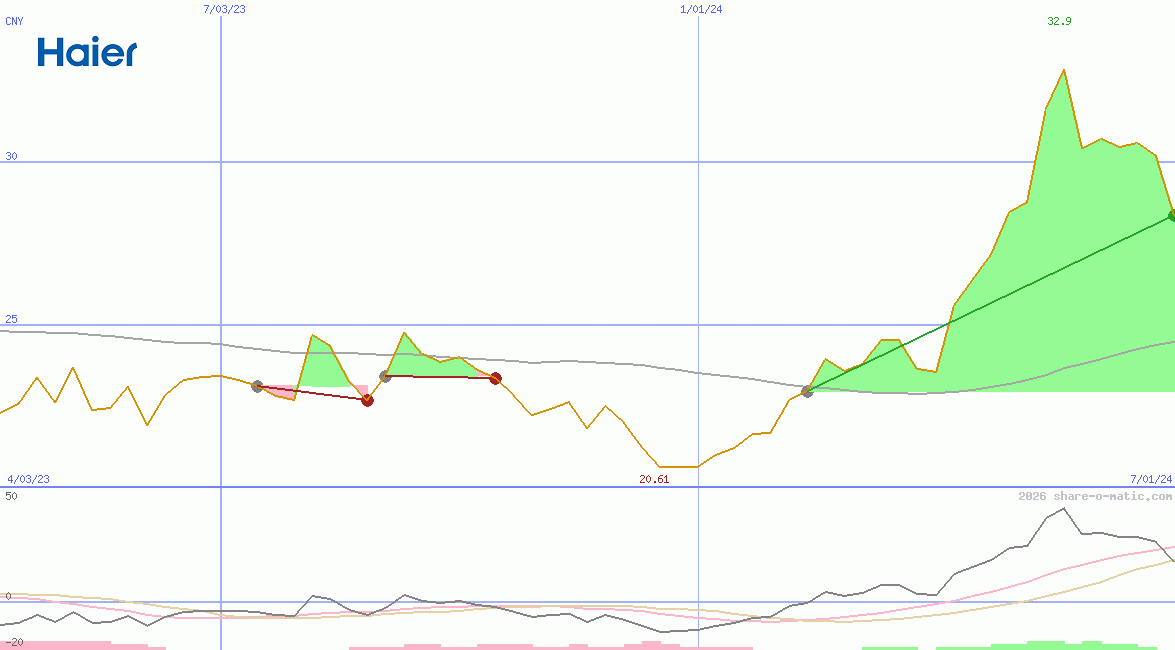Open the share-o-matic.com watermark link
Viewport: 1175px width, 650px height.
pyautogui.click(x=1095, y=496)
